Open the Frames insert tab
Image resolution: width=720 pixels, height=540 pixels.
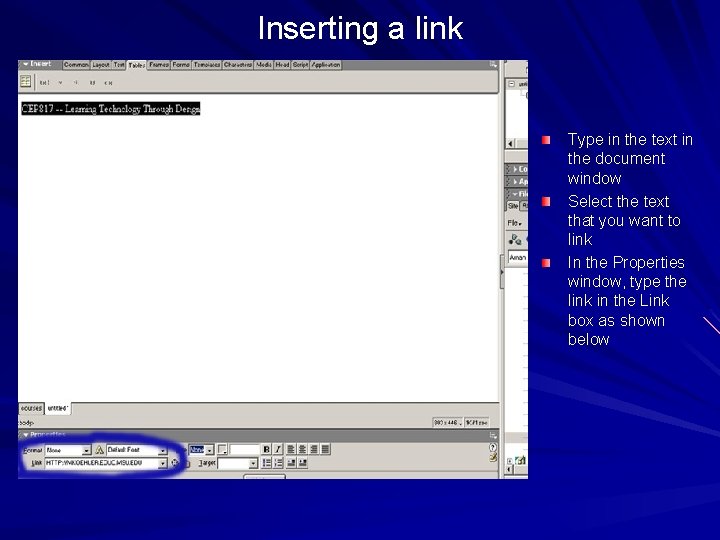pyautogui.click(x=159, y=65)
